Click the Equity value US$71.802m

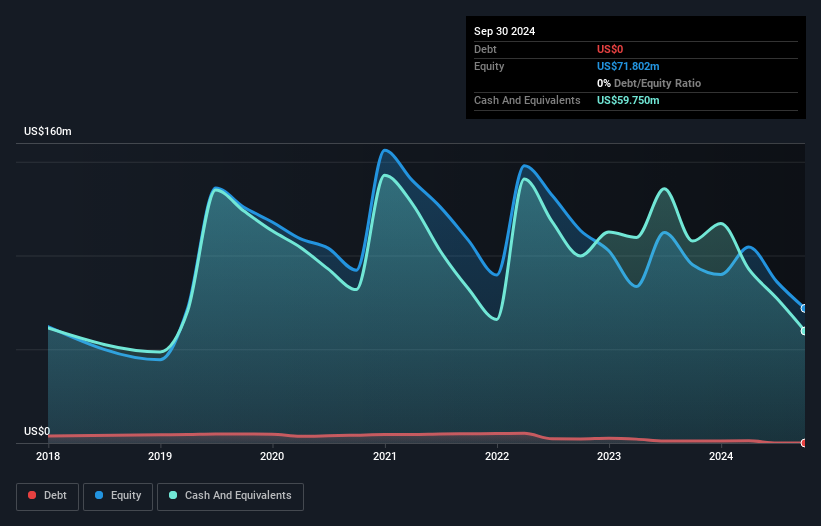click(x=628, y=66)
